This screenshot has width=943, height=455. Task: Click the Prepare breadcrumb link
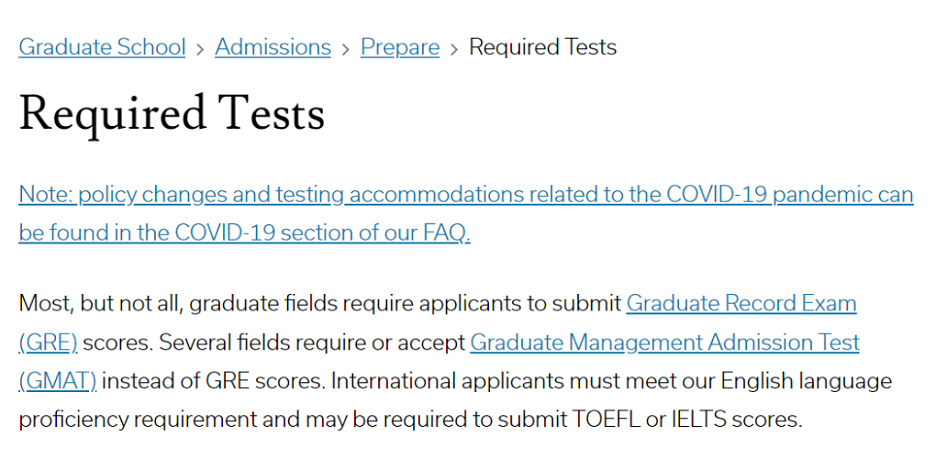pyautogui.click(x=400, y=47)
